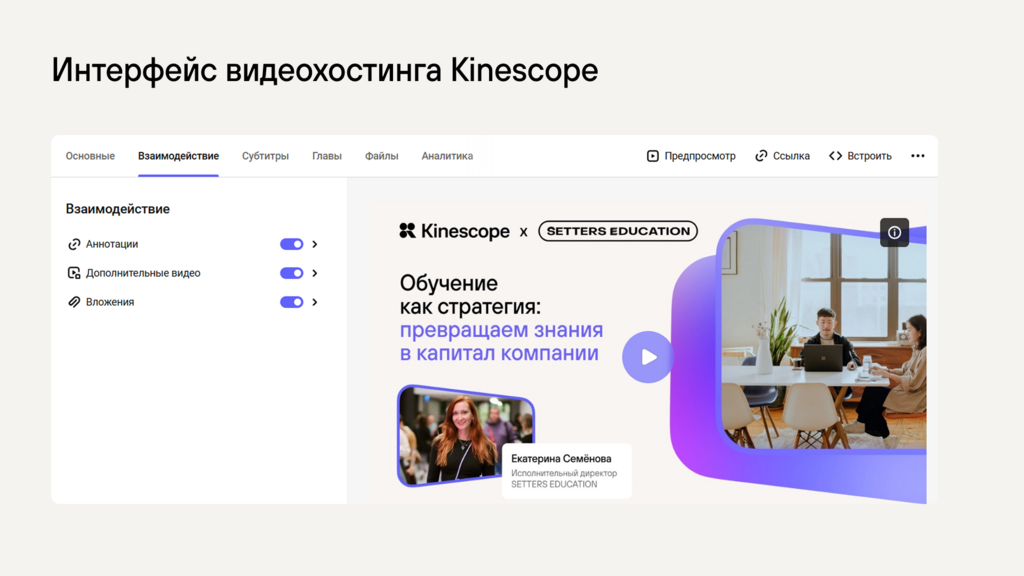Switch to the Субтитры tab
The width and height of the screenshot is (1024, 576).
tap(265, 156)
